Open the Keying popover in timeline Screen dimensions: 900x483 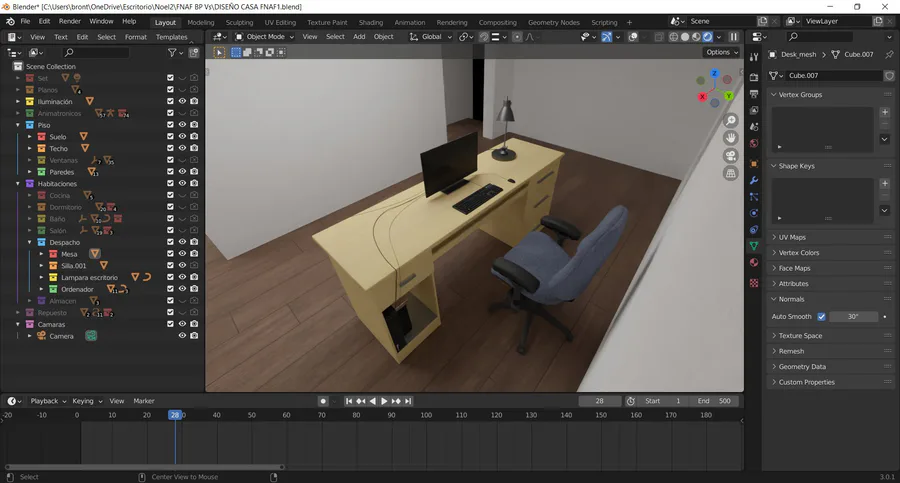coord(87,401)
